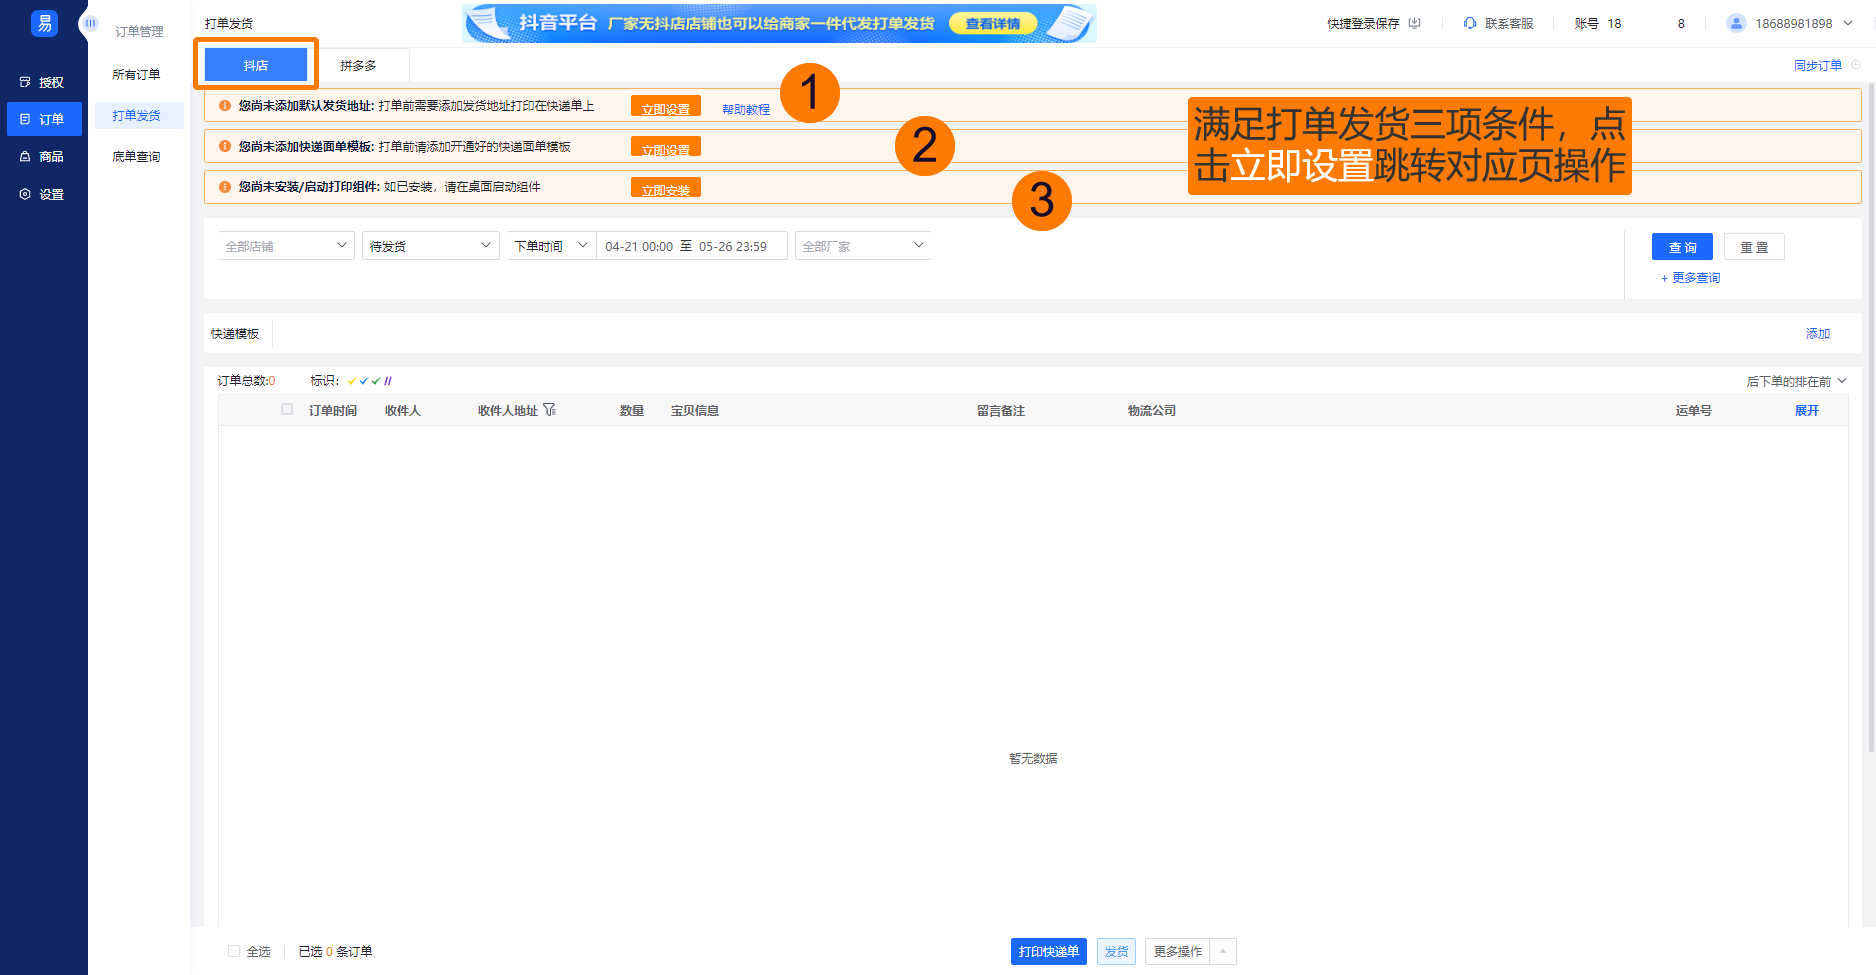Click the yellow check mark flag
Image resolution: width=1876 pixels, height=975 pixels.
tap(352, 381)
